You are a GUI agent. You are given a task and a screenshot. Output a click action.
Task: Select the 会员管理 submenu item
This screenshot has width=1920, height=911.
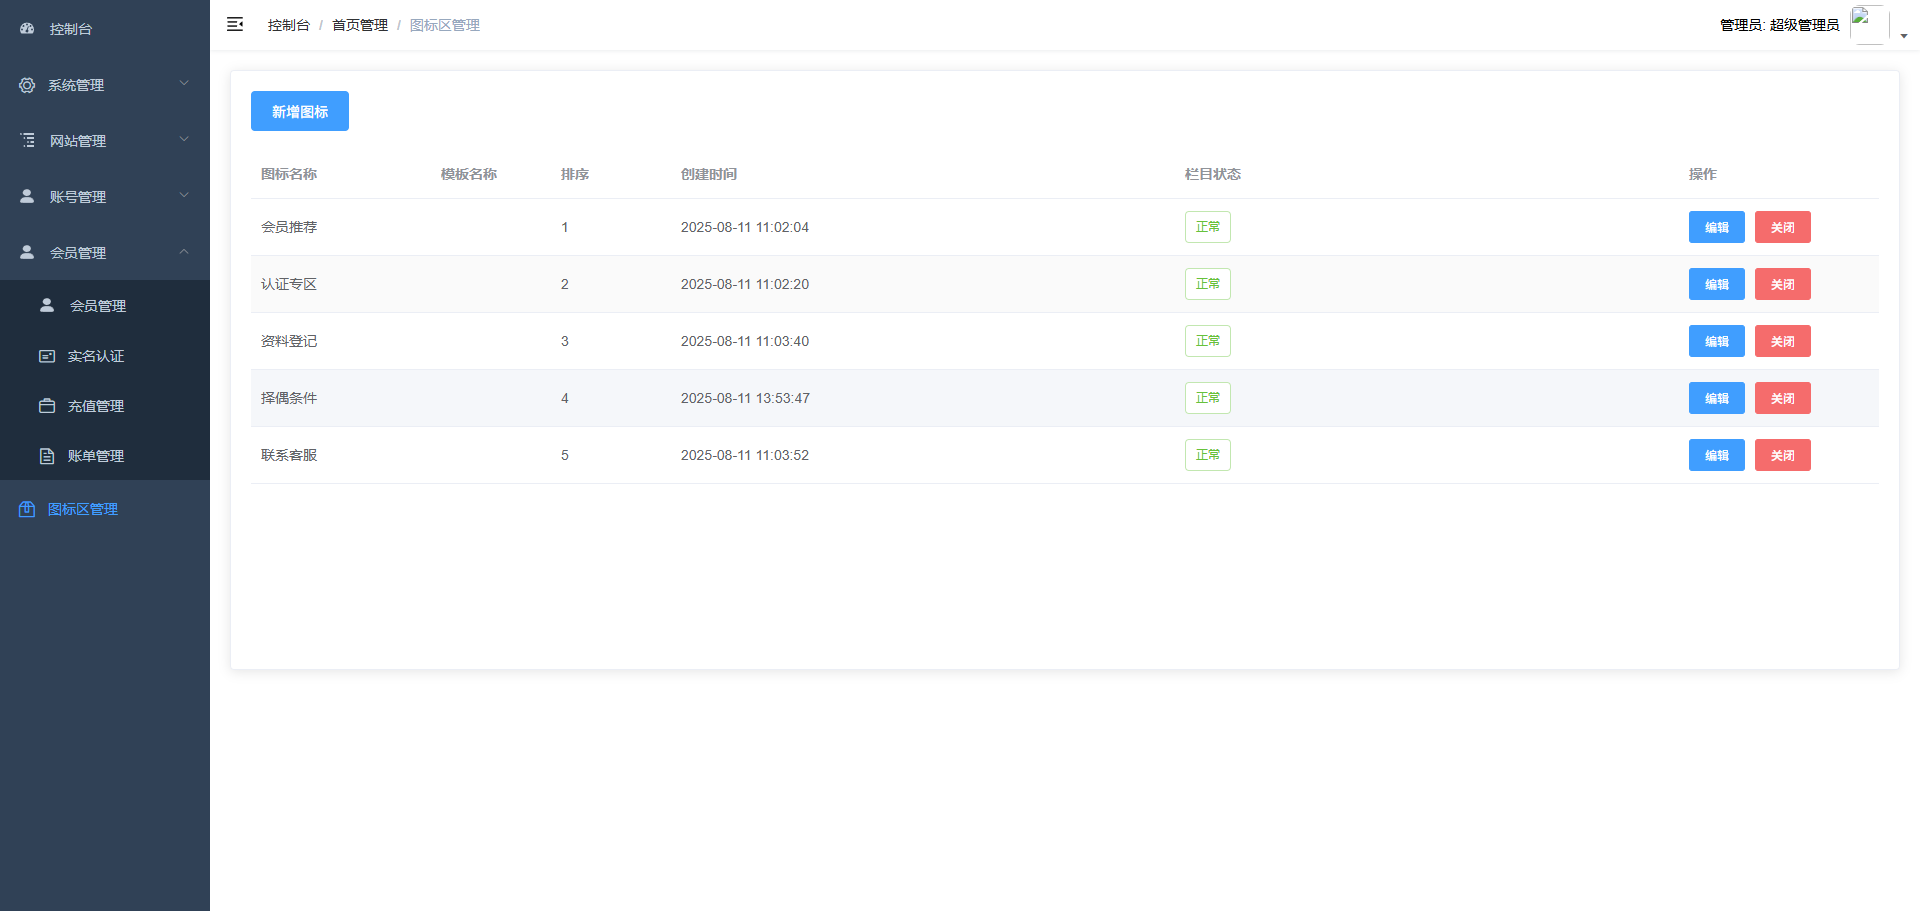click(x=98, y=306)
